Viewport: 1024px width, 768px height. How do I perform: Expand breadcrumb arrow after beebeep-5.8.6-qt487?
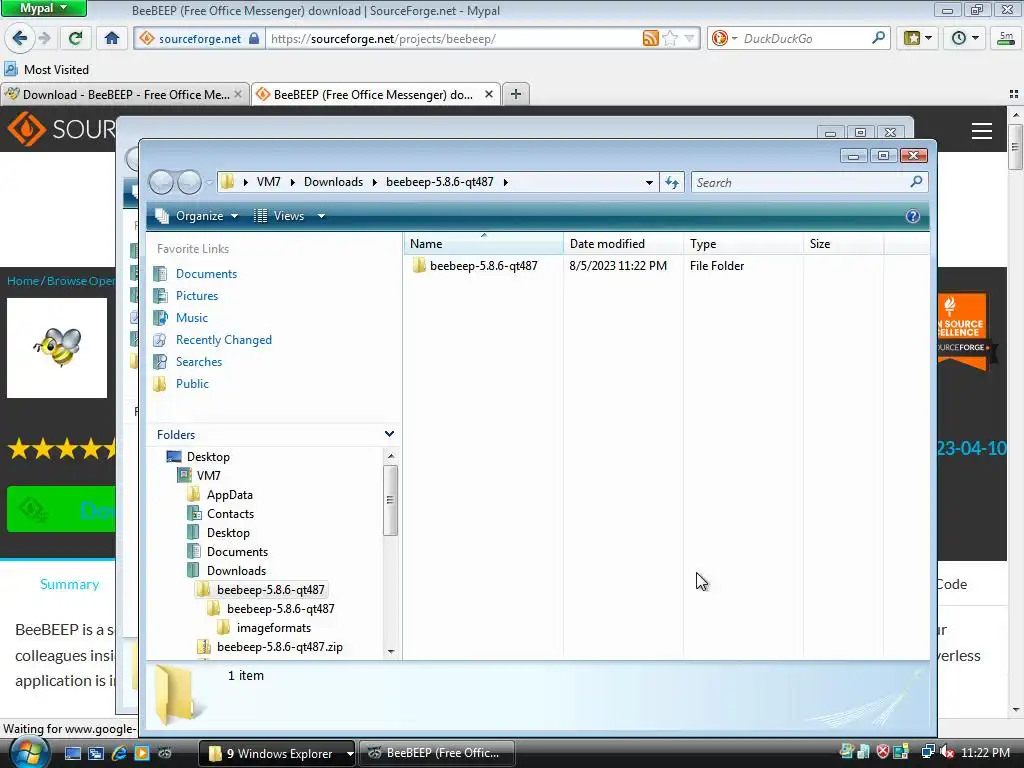click(505, 182)
